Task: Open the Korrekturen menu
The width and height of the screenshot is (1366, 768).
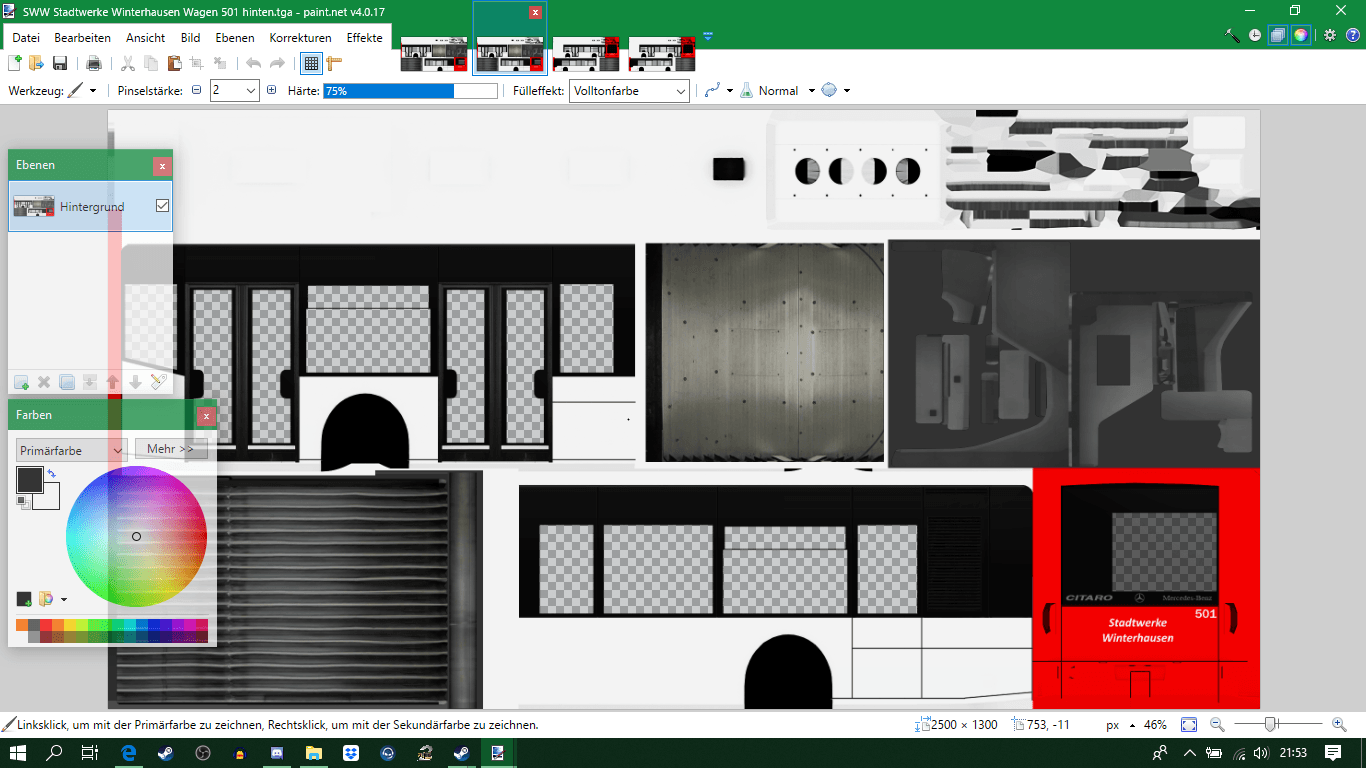Action: pos(300,38)
